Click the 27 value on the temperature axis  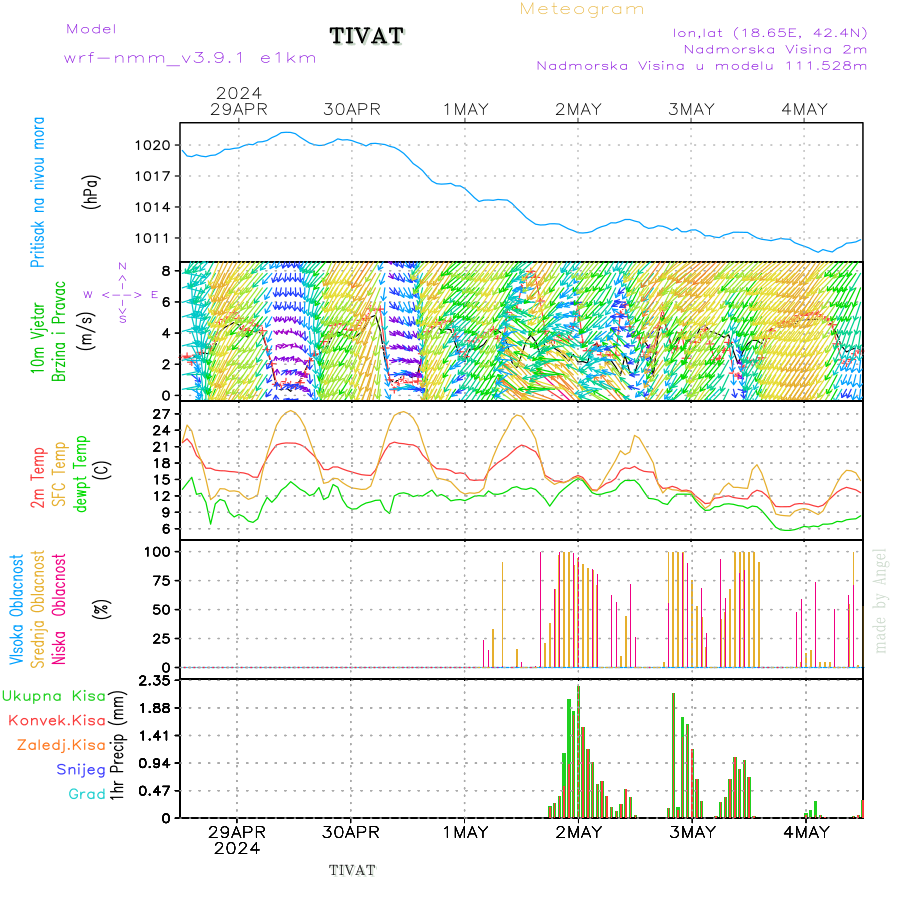click(162, 414)
